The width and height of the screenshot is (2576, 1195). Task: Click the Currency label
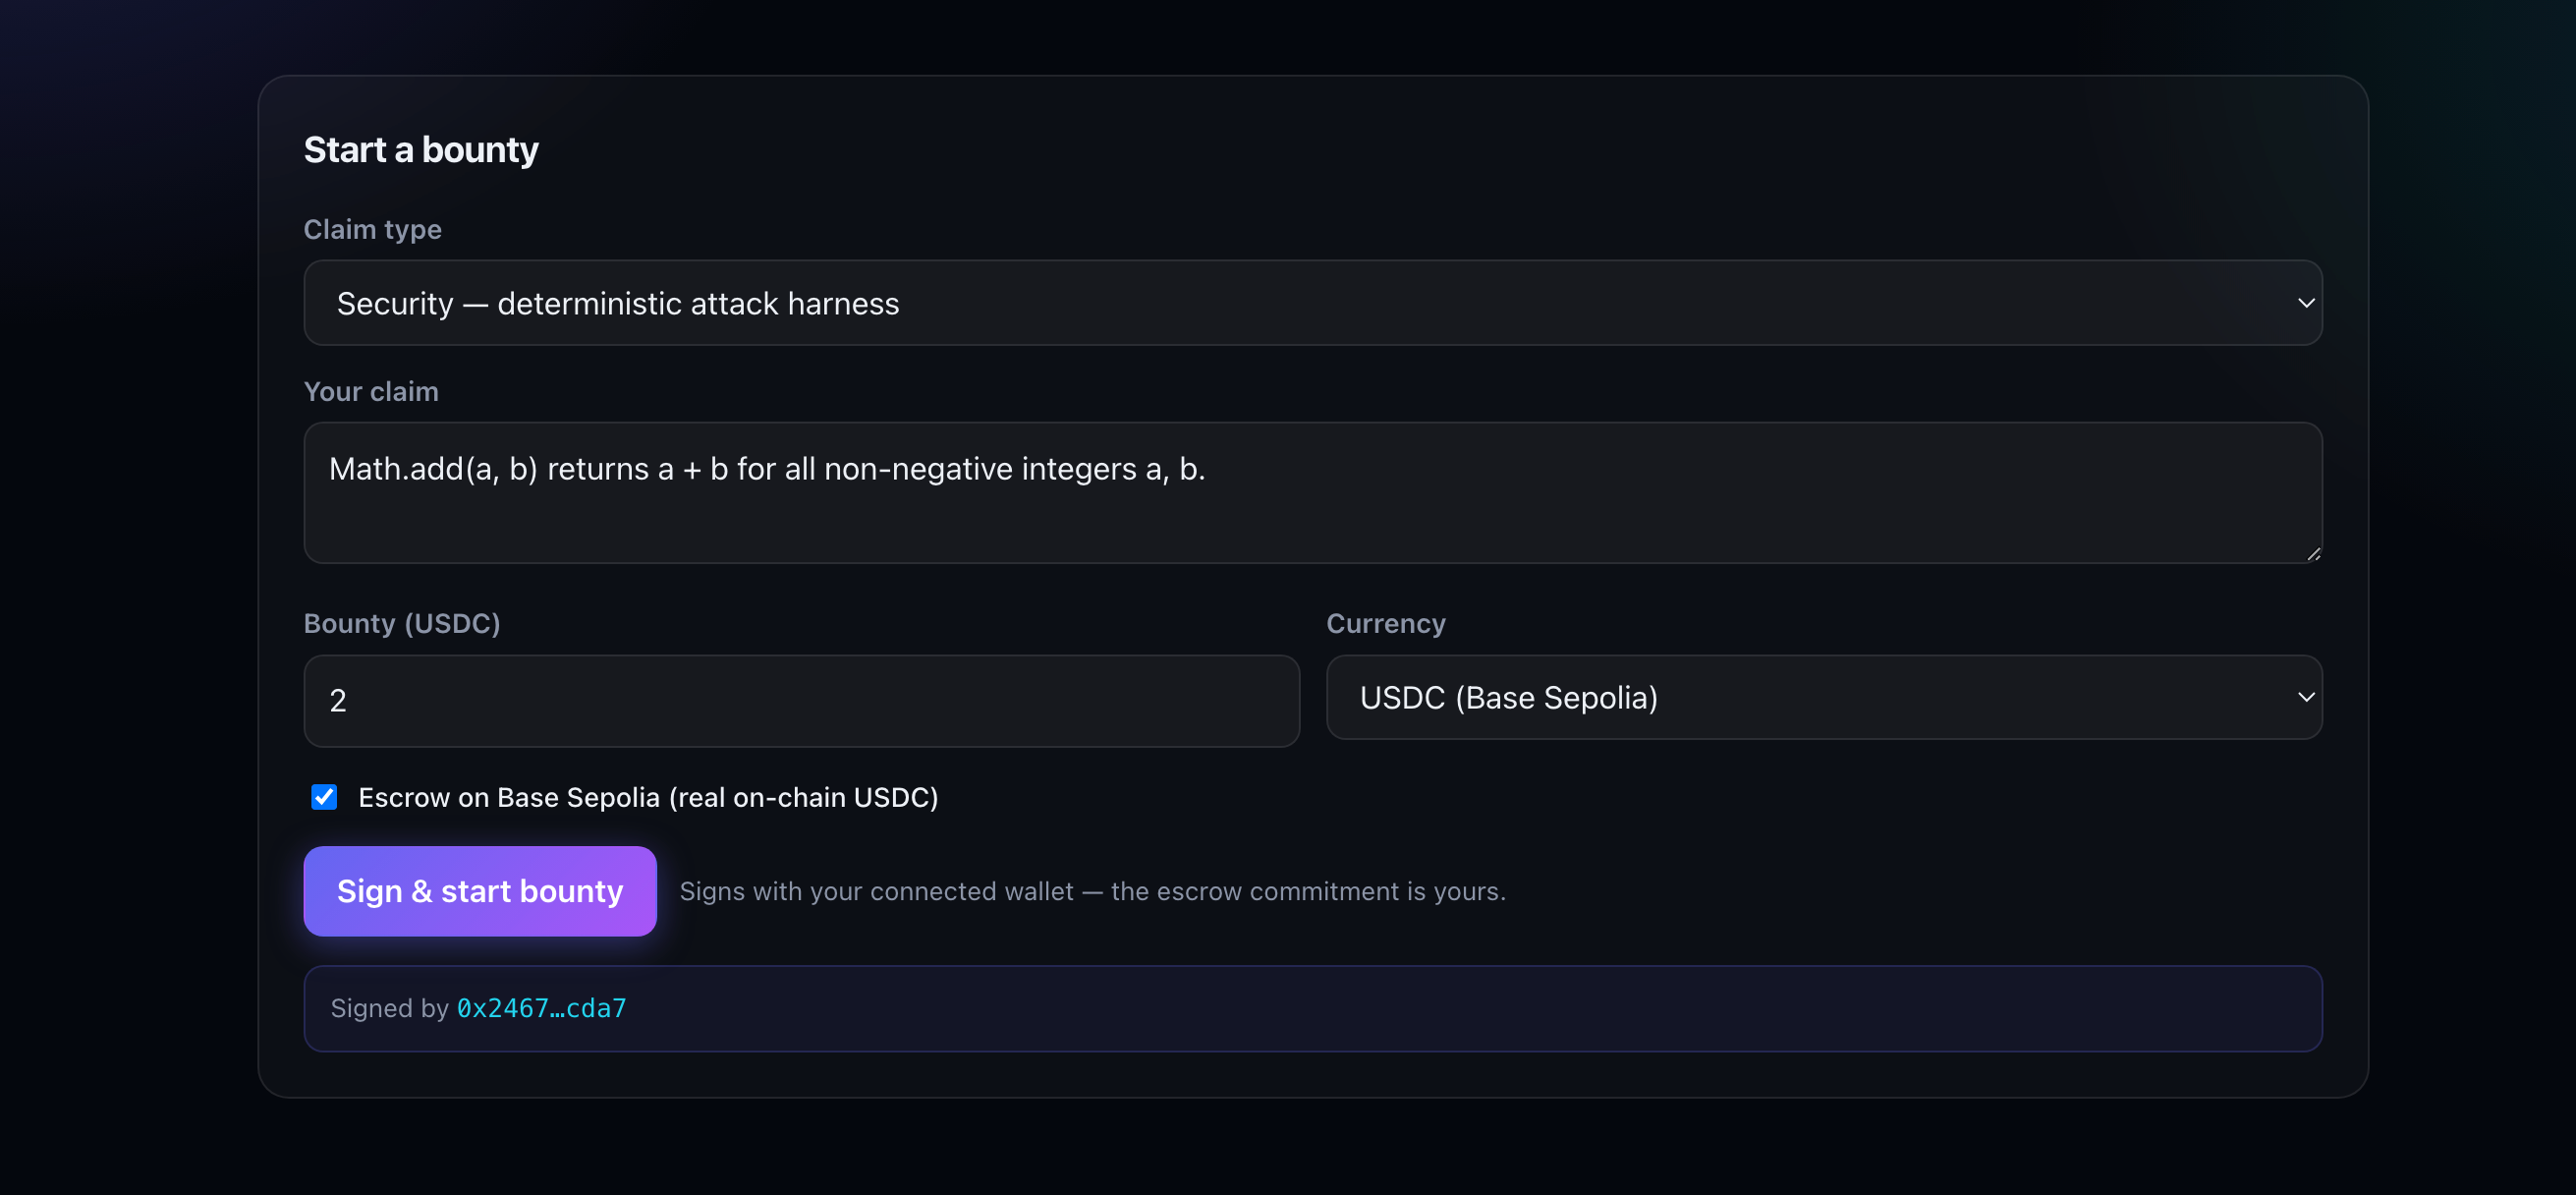click(x=1386, y=623)
